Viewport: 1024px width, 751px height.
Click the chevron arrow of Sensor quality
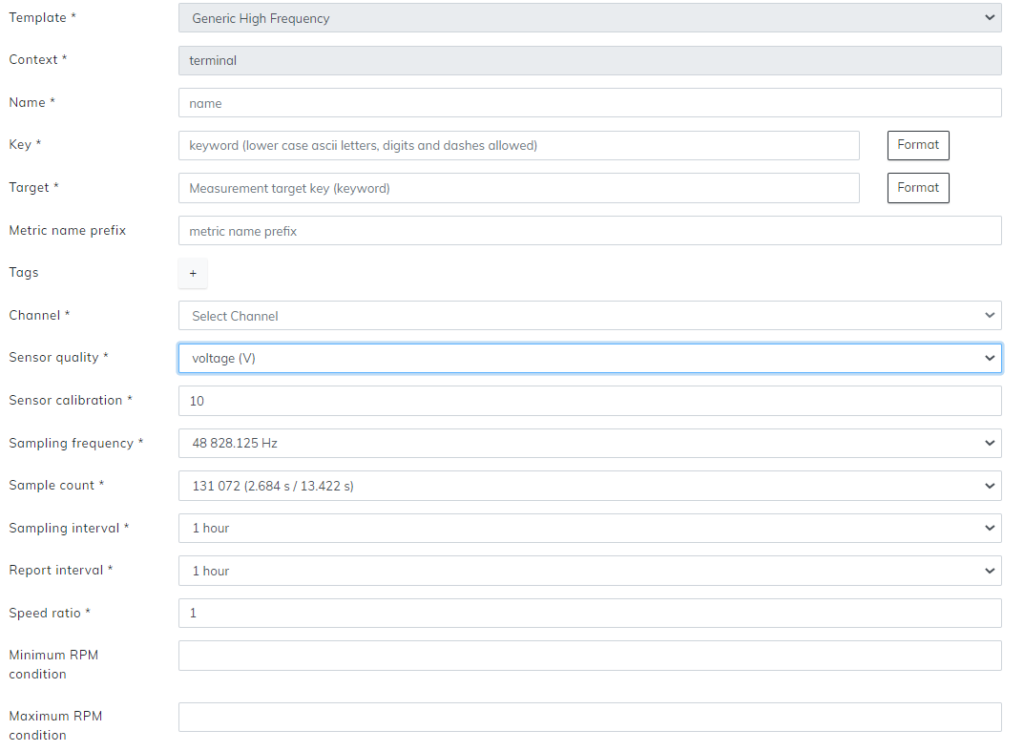click(x=989, y=358)
